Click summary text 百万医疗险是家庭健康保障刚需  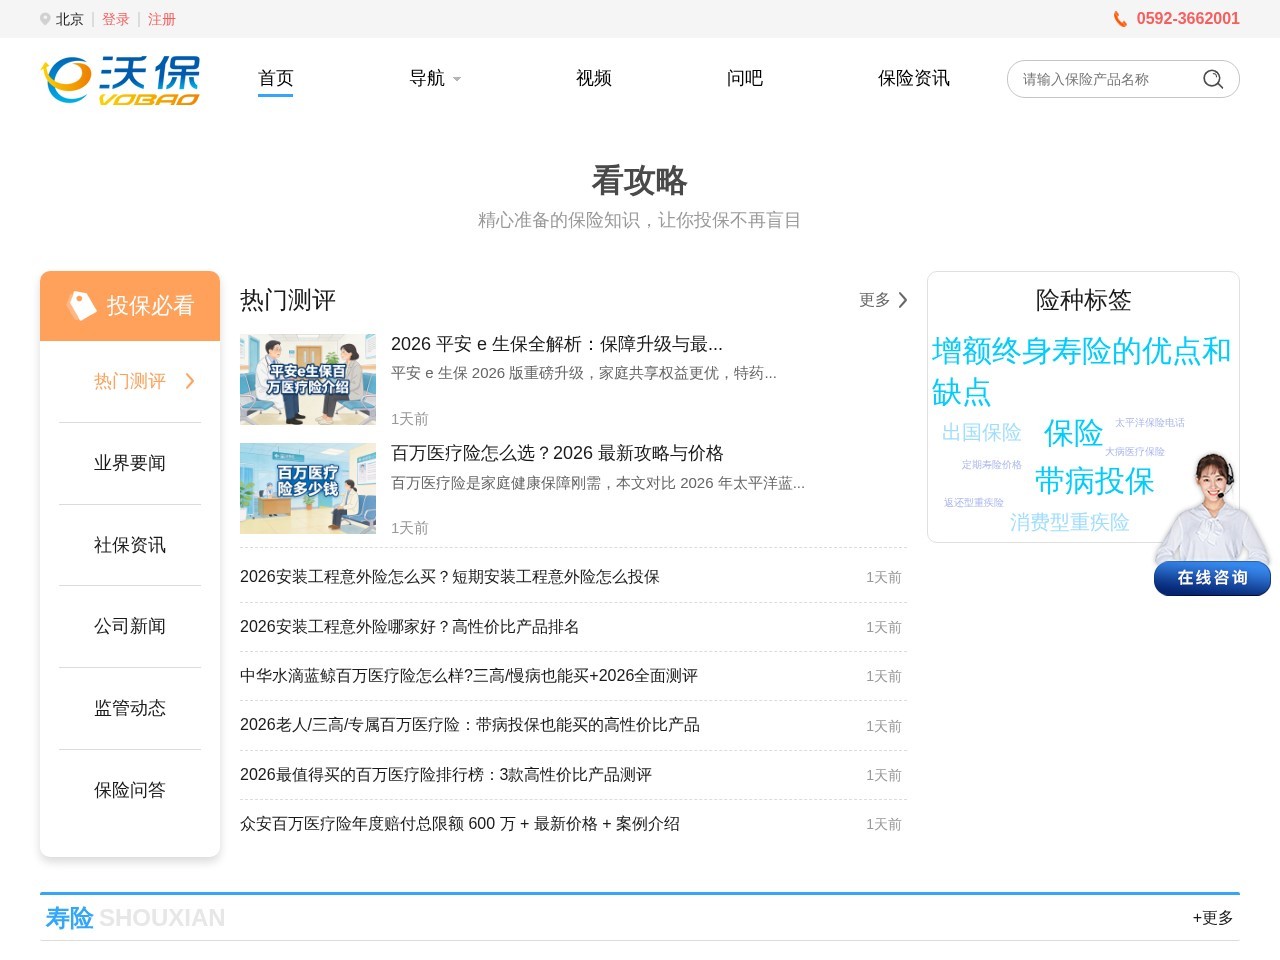[x=598, y=483]
